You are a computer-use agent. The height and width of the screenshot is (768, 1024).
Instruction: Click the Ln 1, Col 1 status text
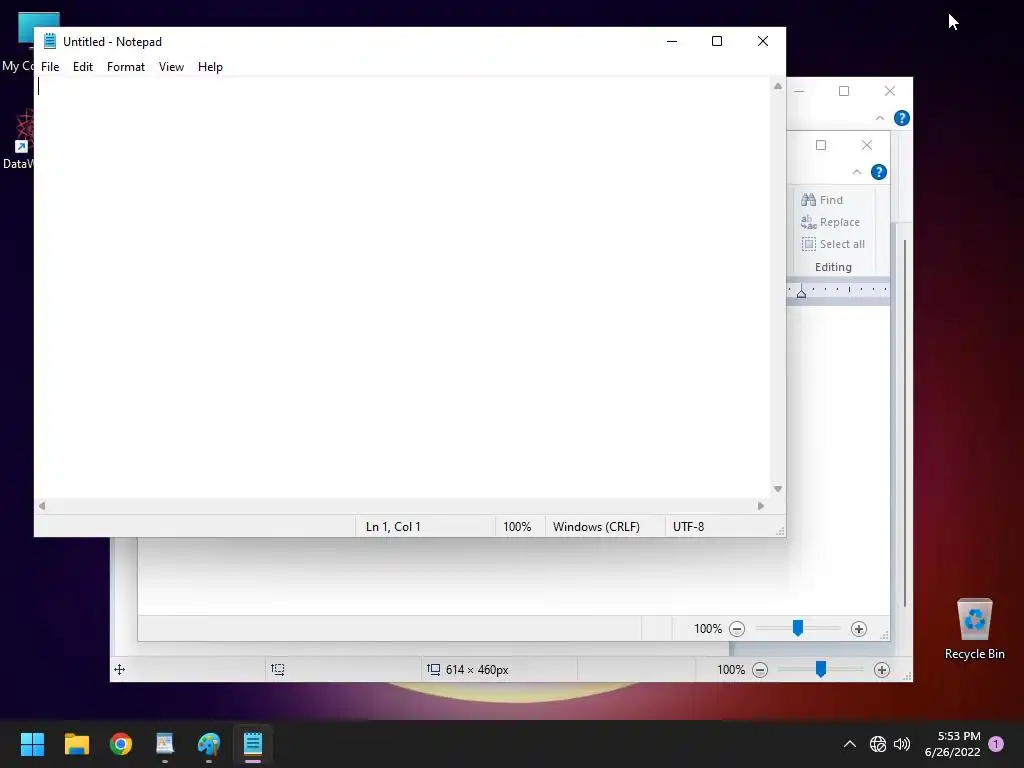[x=393, y=526]
